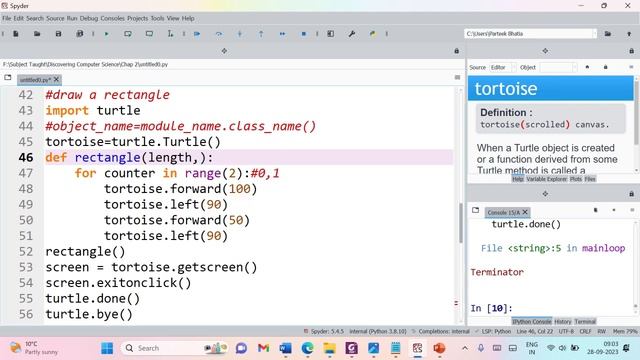Click the Run current cell icon
Screen dimensions: 640x360
click(128, 34)
